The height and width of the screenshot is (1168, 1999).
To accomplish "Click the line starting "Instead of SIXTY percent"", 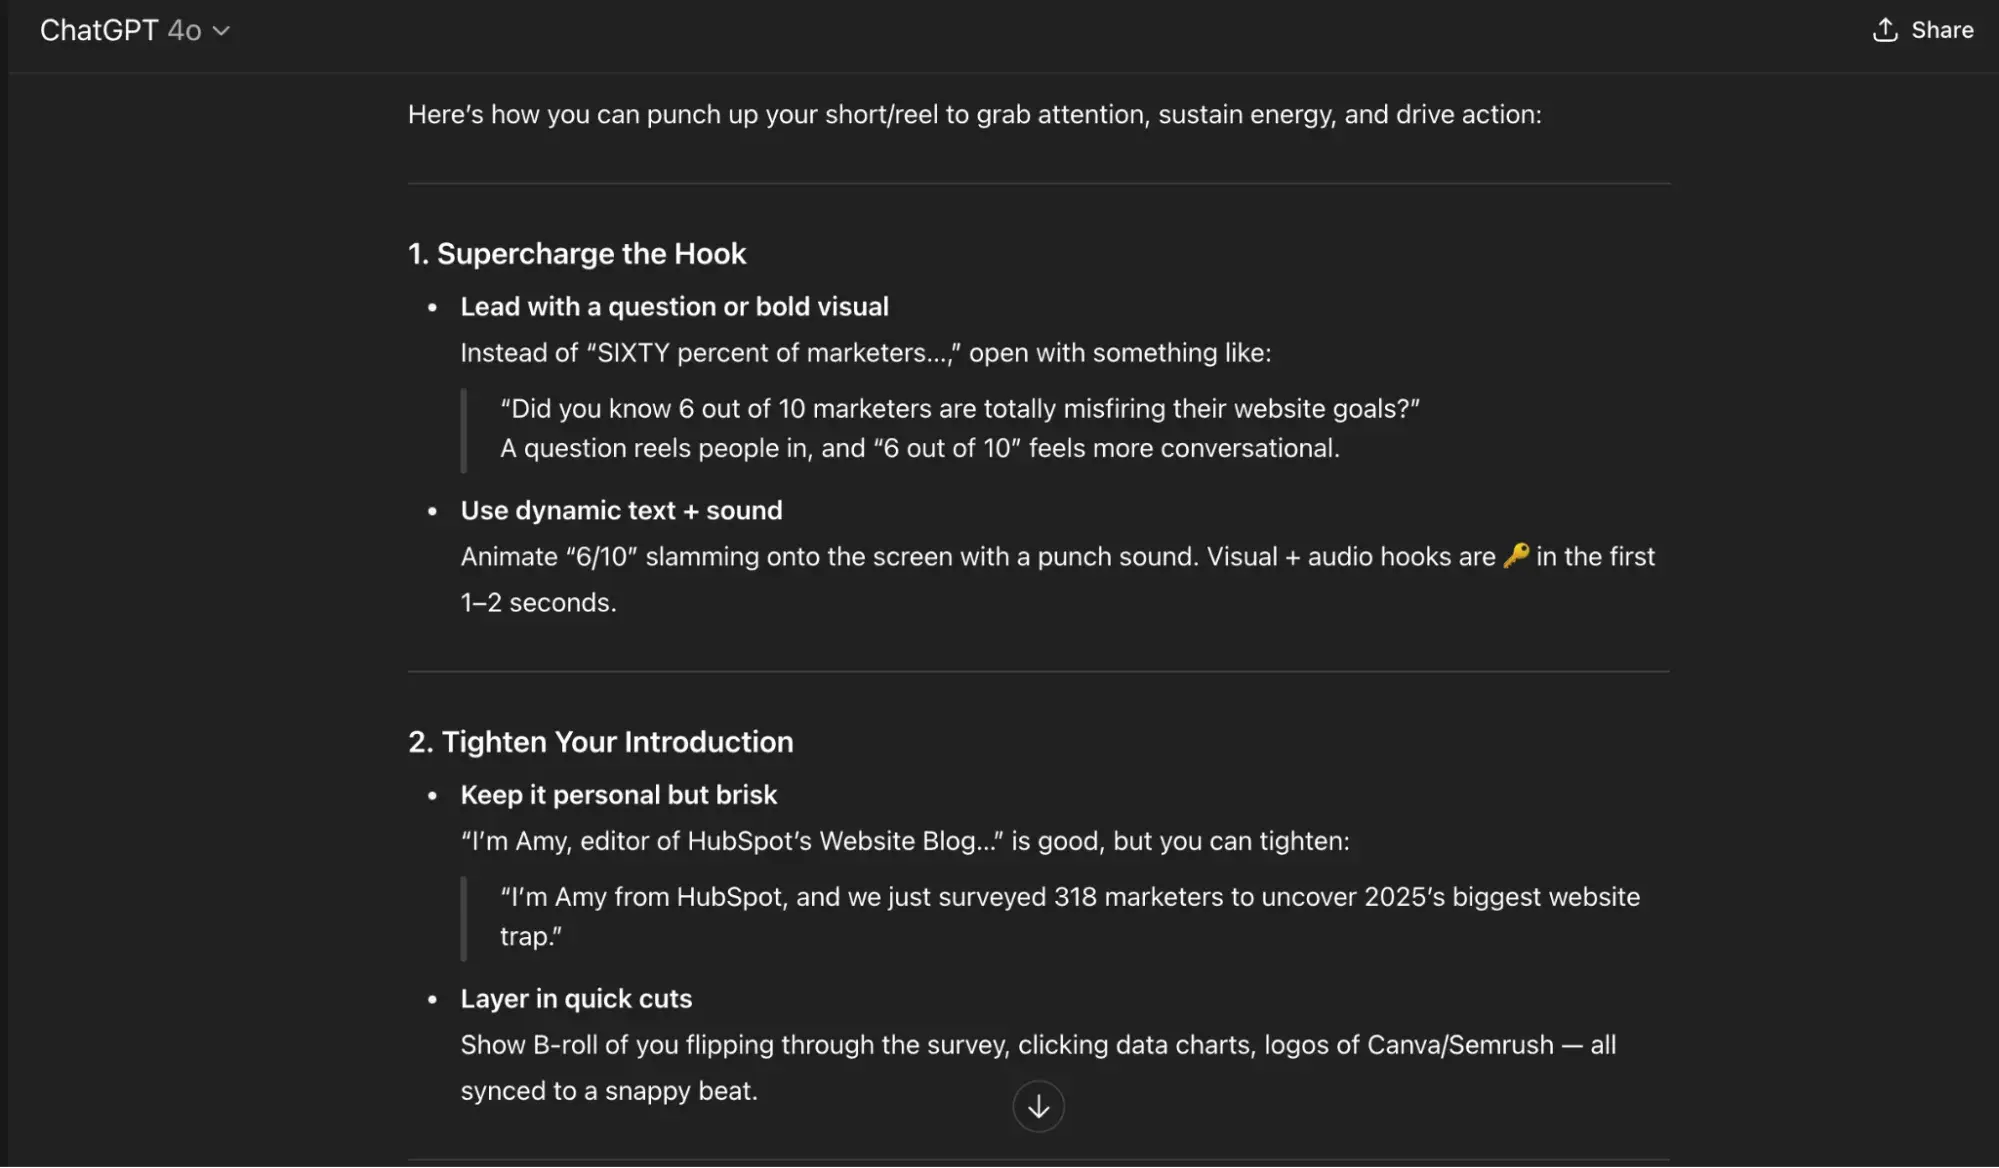I will click(x=865, y=353).
